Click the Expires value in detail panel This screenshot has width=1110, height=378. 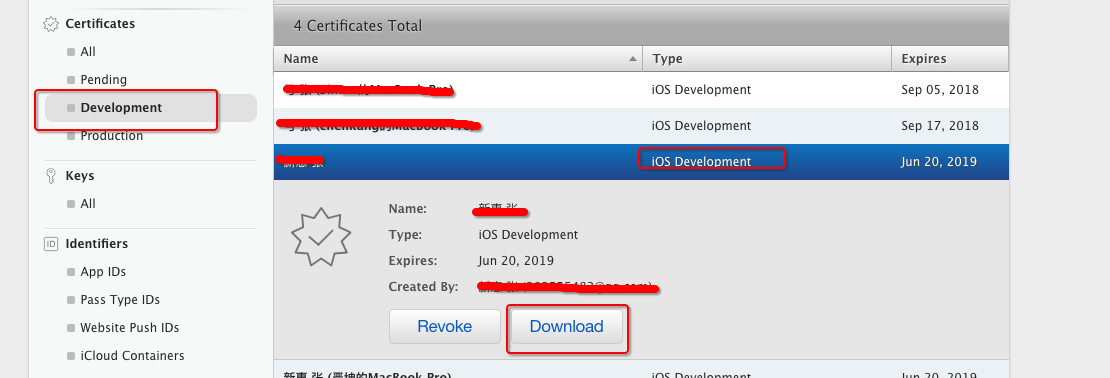click(x=516, y=260)
